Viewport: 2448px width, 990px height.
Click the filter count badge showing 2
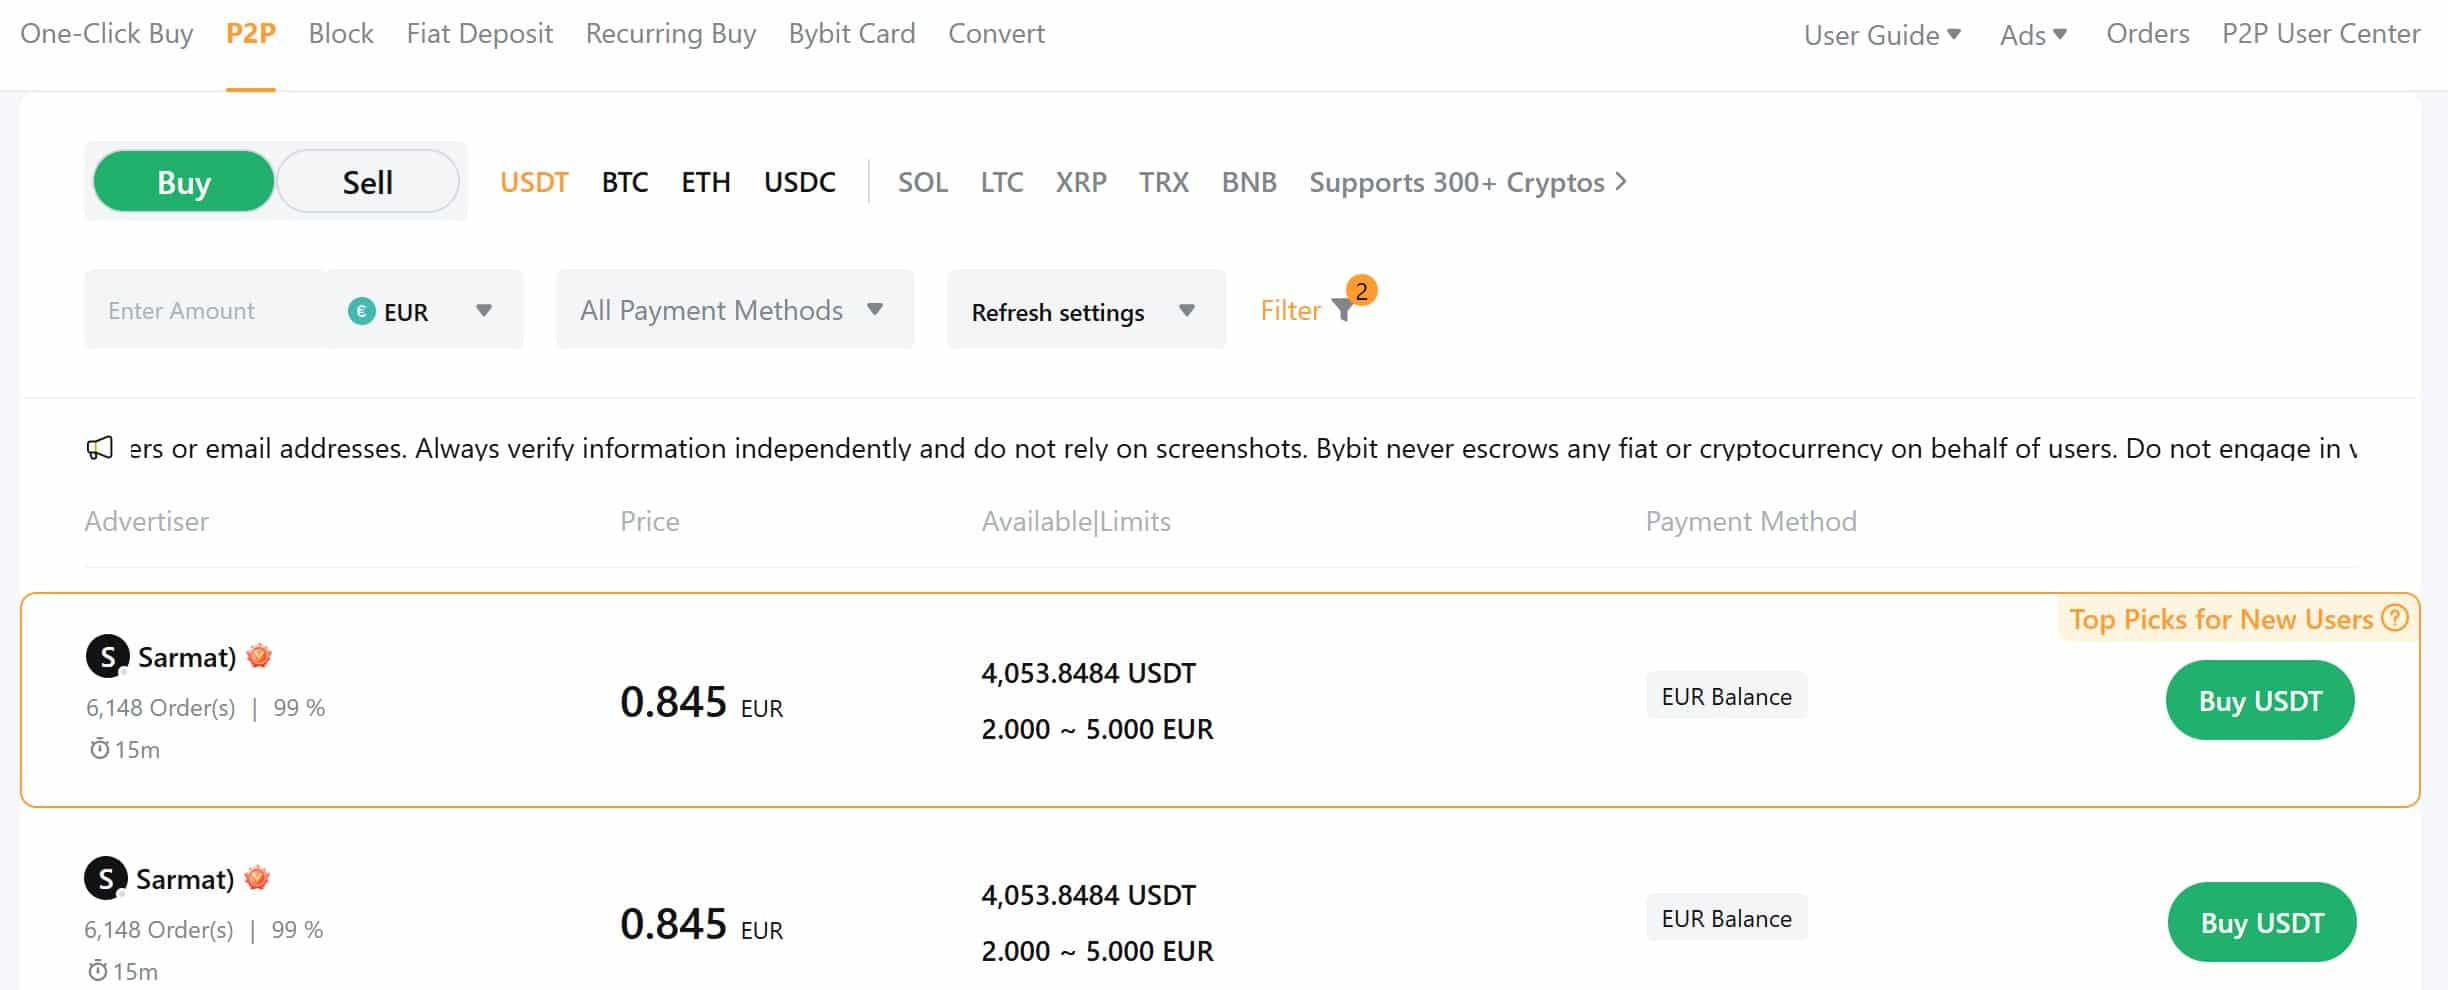click(x=1361, y=290)
